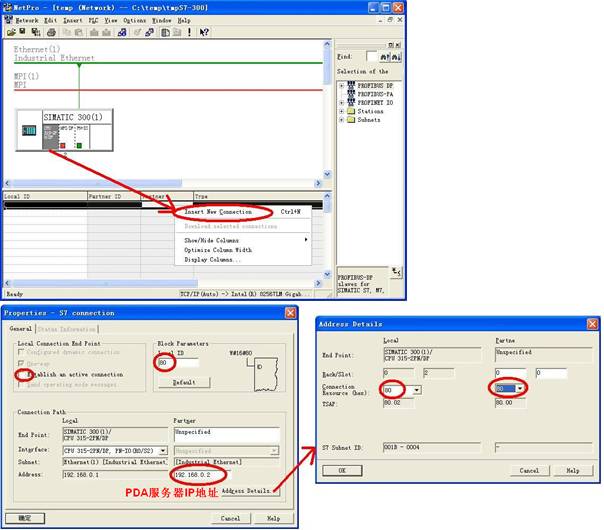The image size is (604, 530).
Task: Close the Properties S7 connection dialog
Action: click(291, 313)
